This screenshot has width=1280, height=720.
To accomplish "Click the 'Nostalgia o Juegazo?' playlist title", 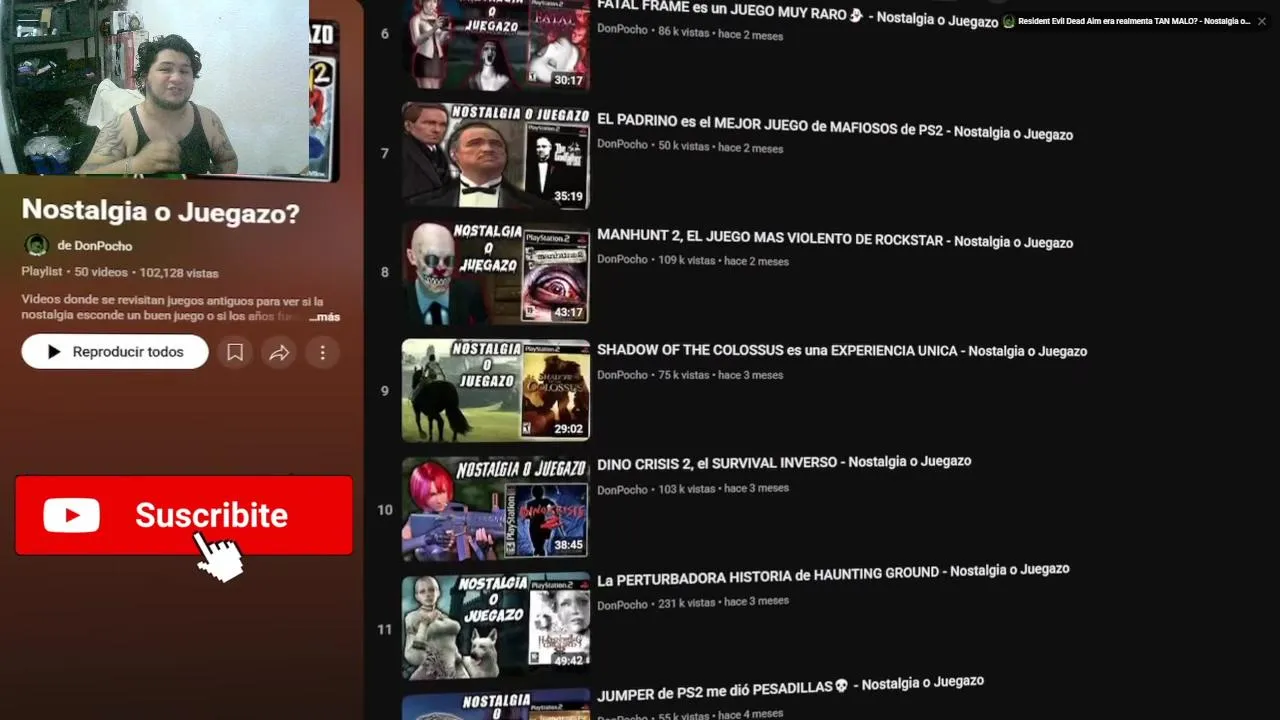I will [x=160, y=211].
